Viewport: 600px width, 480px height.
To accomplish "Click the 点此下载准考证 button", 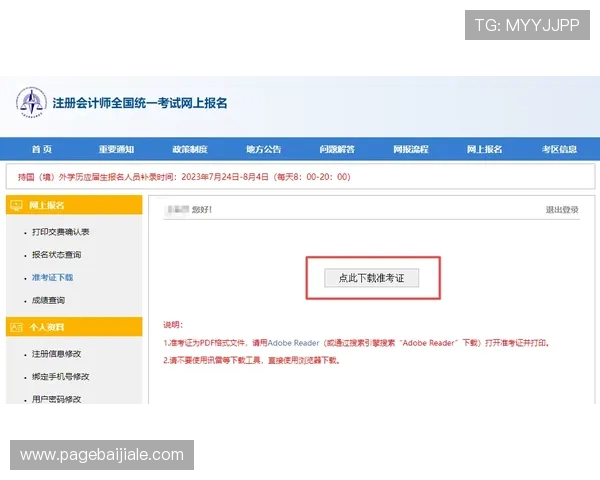I will pyautogui.click(x=372, y=278).
